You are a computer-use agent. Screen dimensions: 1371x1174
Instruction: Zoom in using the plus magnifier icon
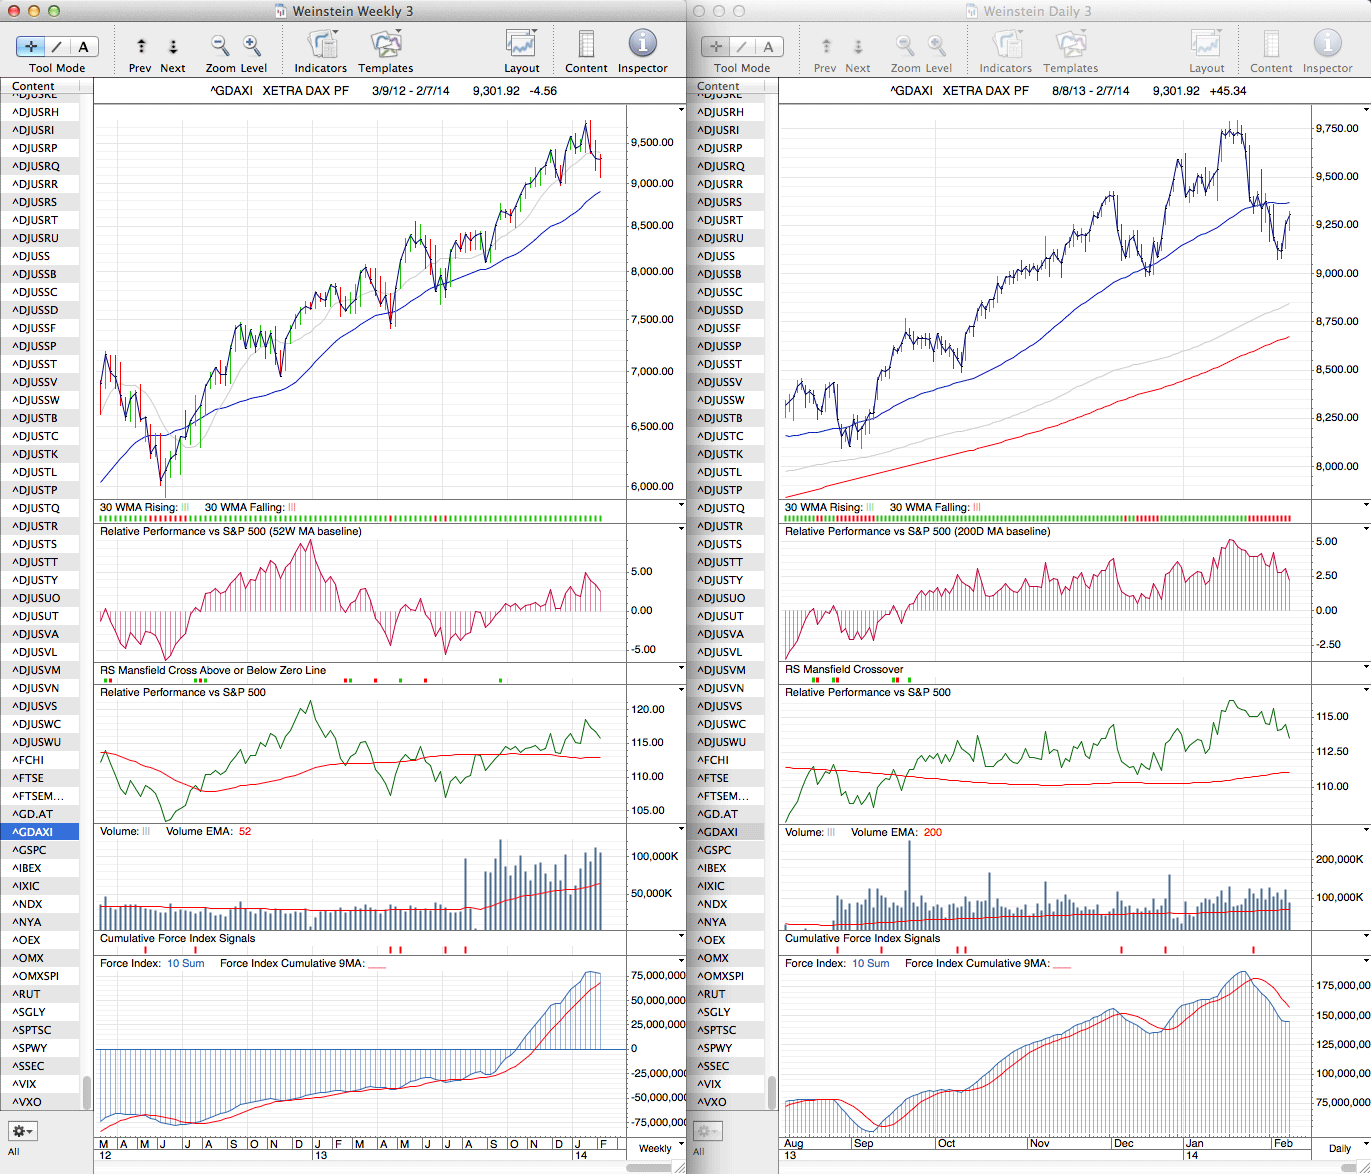click(x=252, y=45)
